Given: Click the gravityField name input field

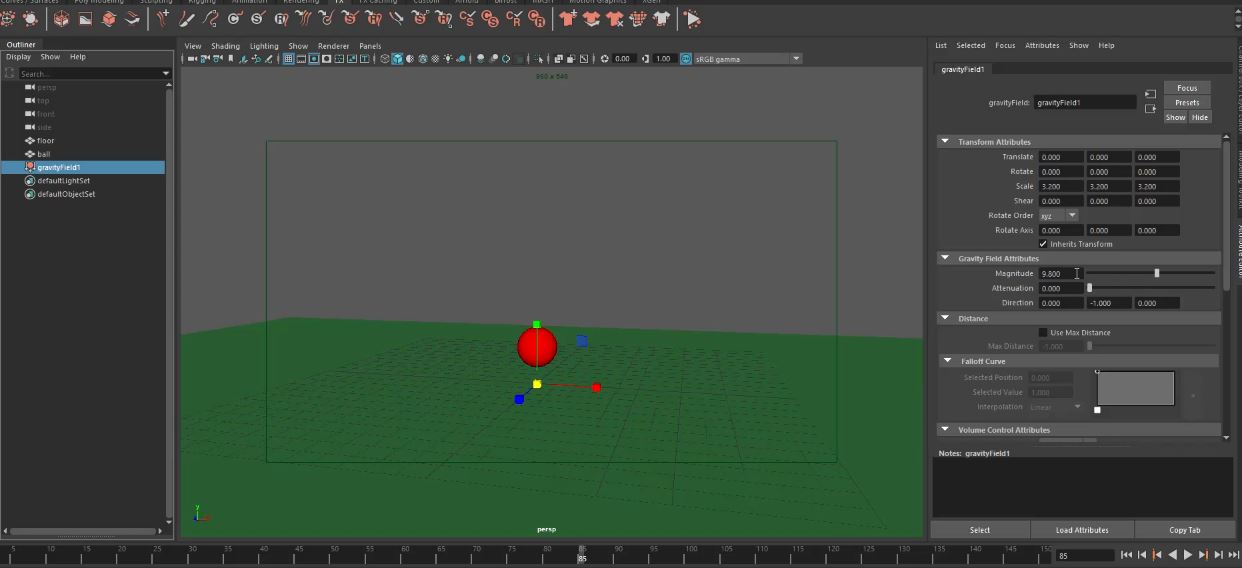Looking at the screenshot, I should (x=1085, y=102).
